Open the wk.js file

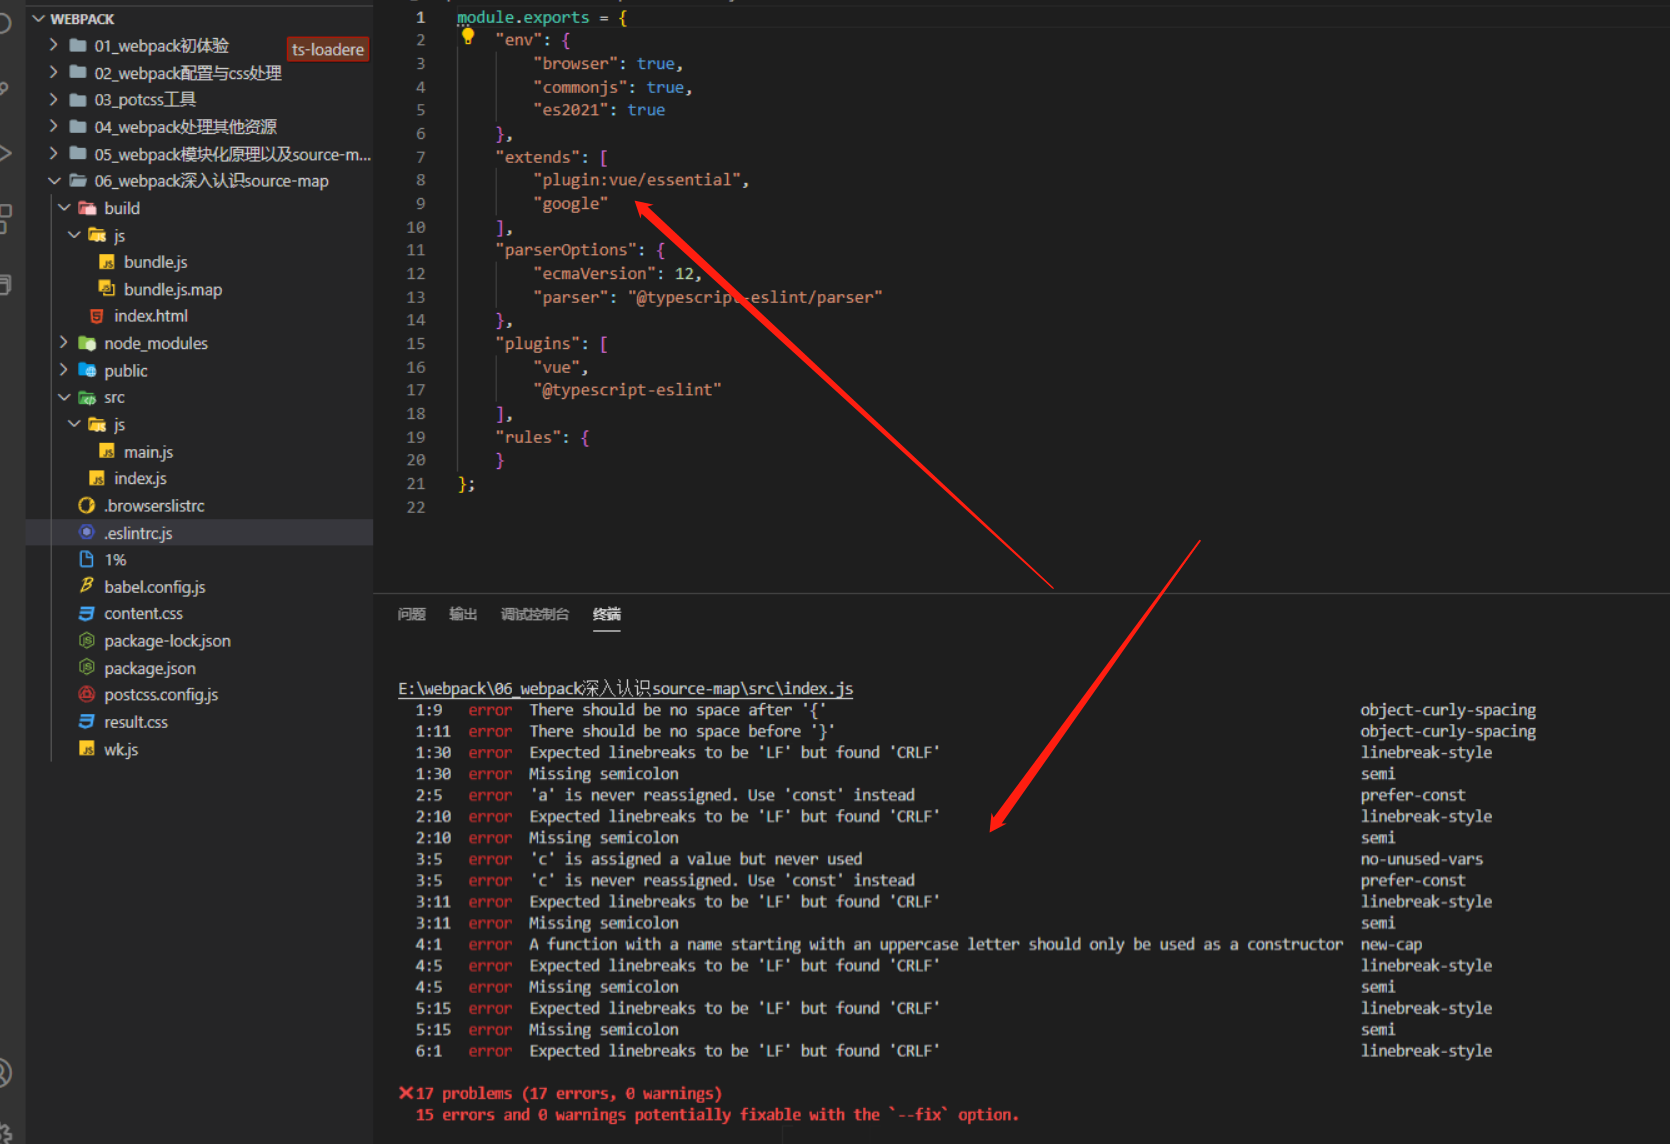click(x=120, y=748)
